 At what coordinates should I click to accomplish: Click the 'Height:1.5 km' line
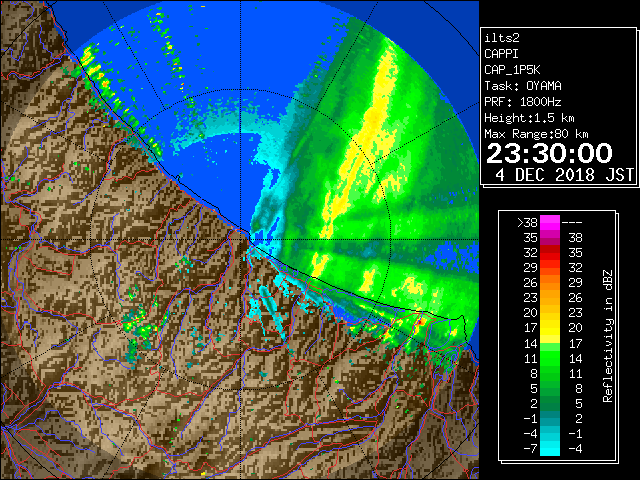529,118
